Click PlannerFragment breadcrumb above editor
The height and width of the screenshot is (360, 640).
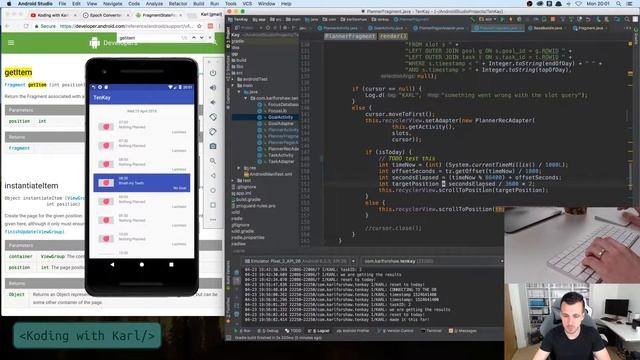(350, 36)
